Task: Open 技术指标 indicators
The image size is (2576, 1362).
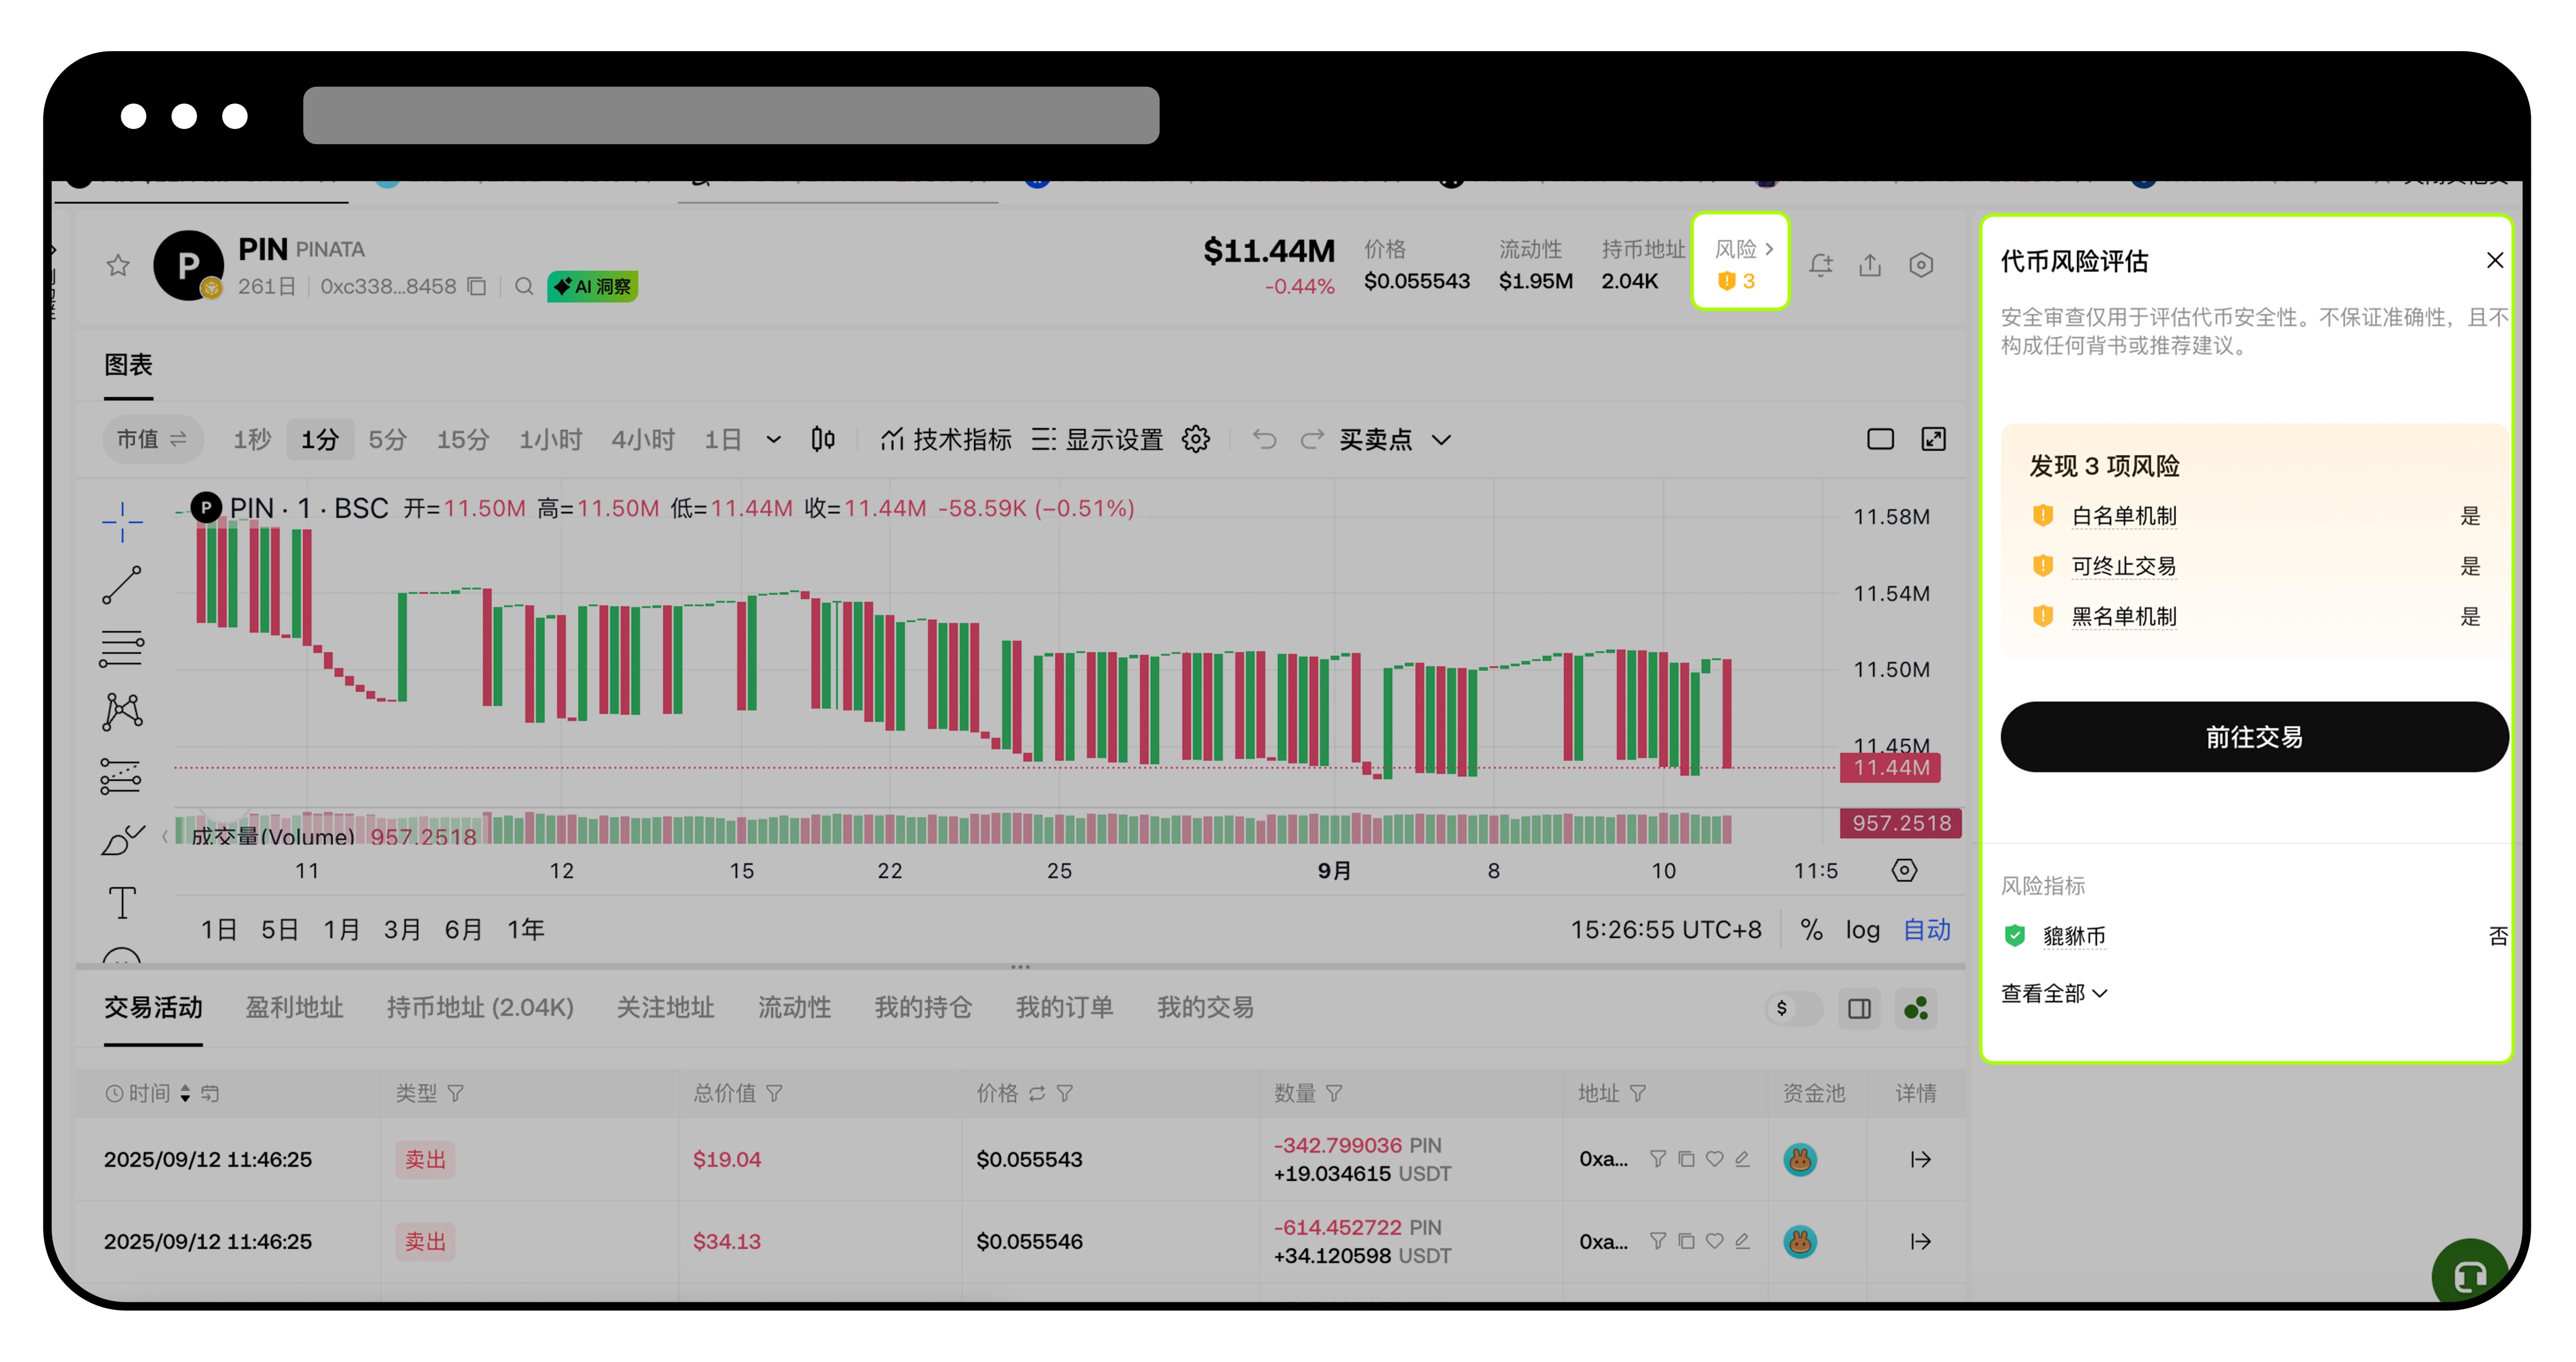Action: (x=946, y=439)
